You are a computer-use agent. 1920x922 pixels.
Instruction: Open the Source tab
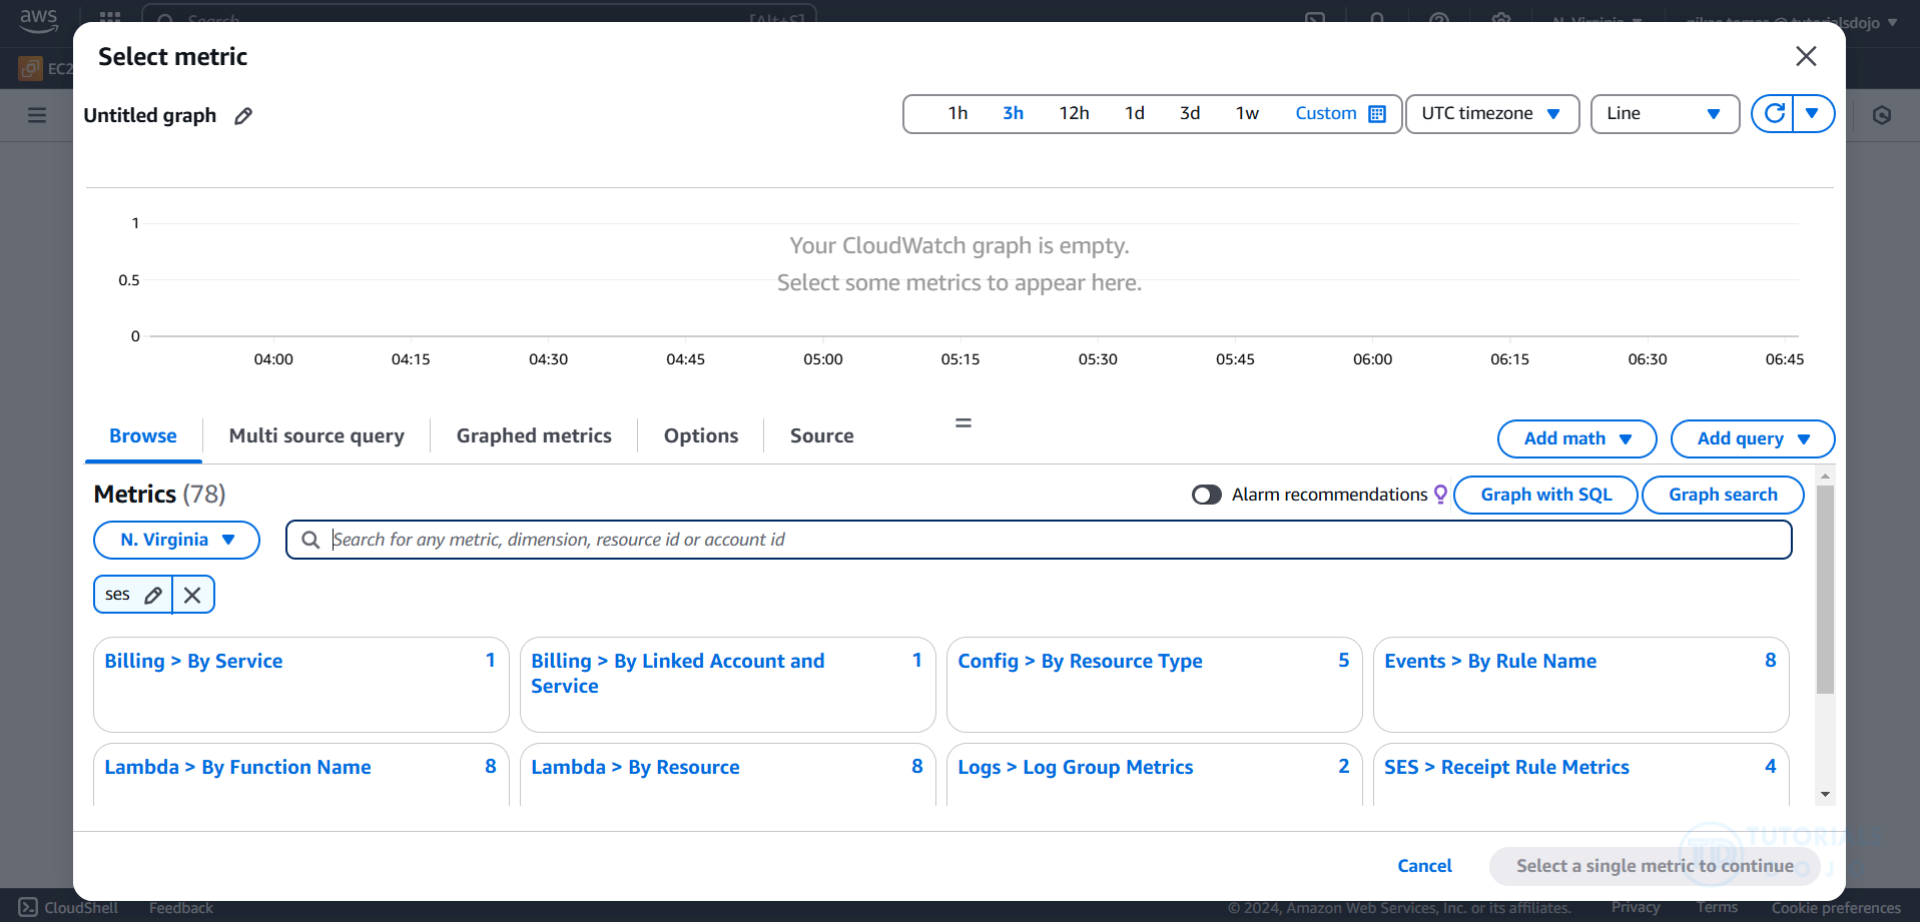[x=822, y=436]
